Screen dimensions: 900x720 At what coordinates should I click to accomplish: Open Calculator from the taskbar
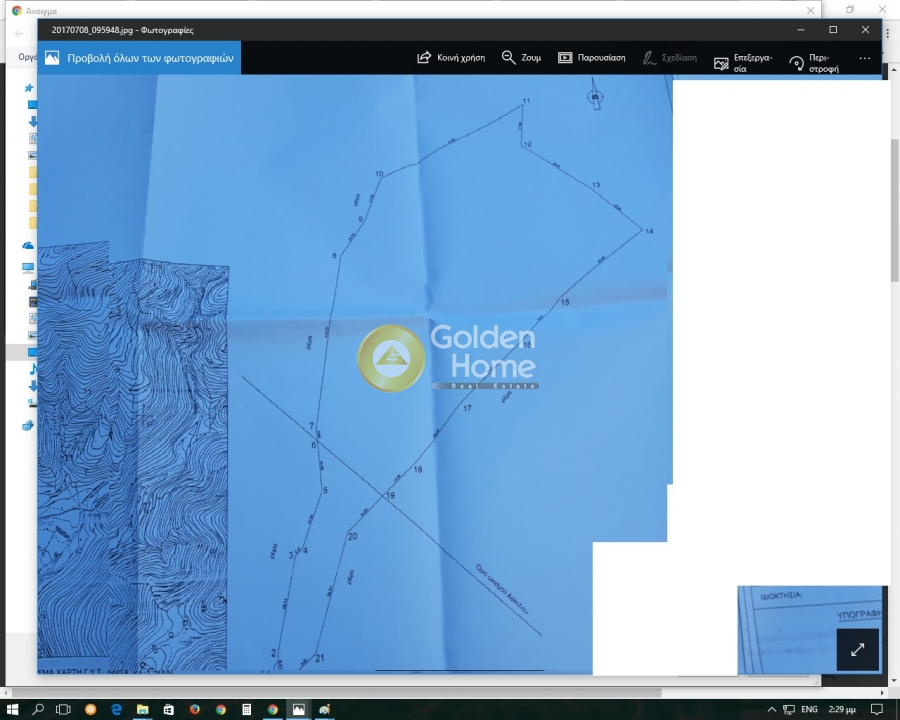[246, 709]
